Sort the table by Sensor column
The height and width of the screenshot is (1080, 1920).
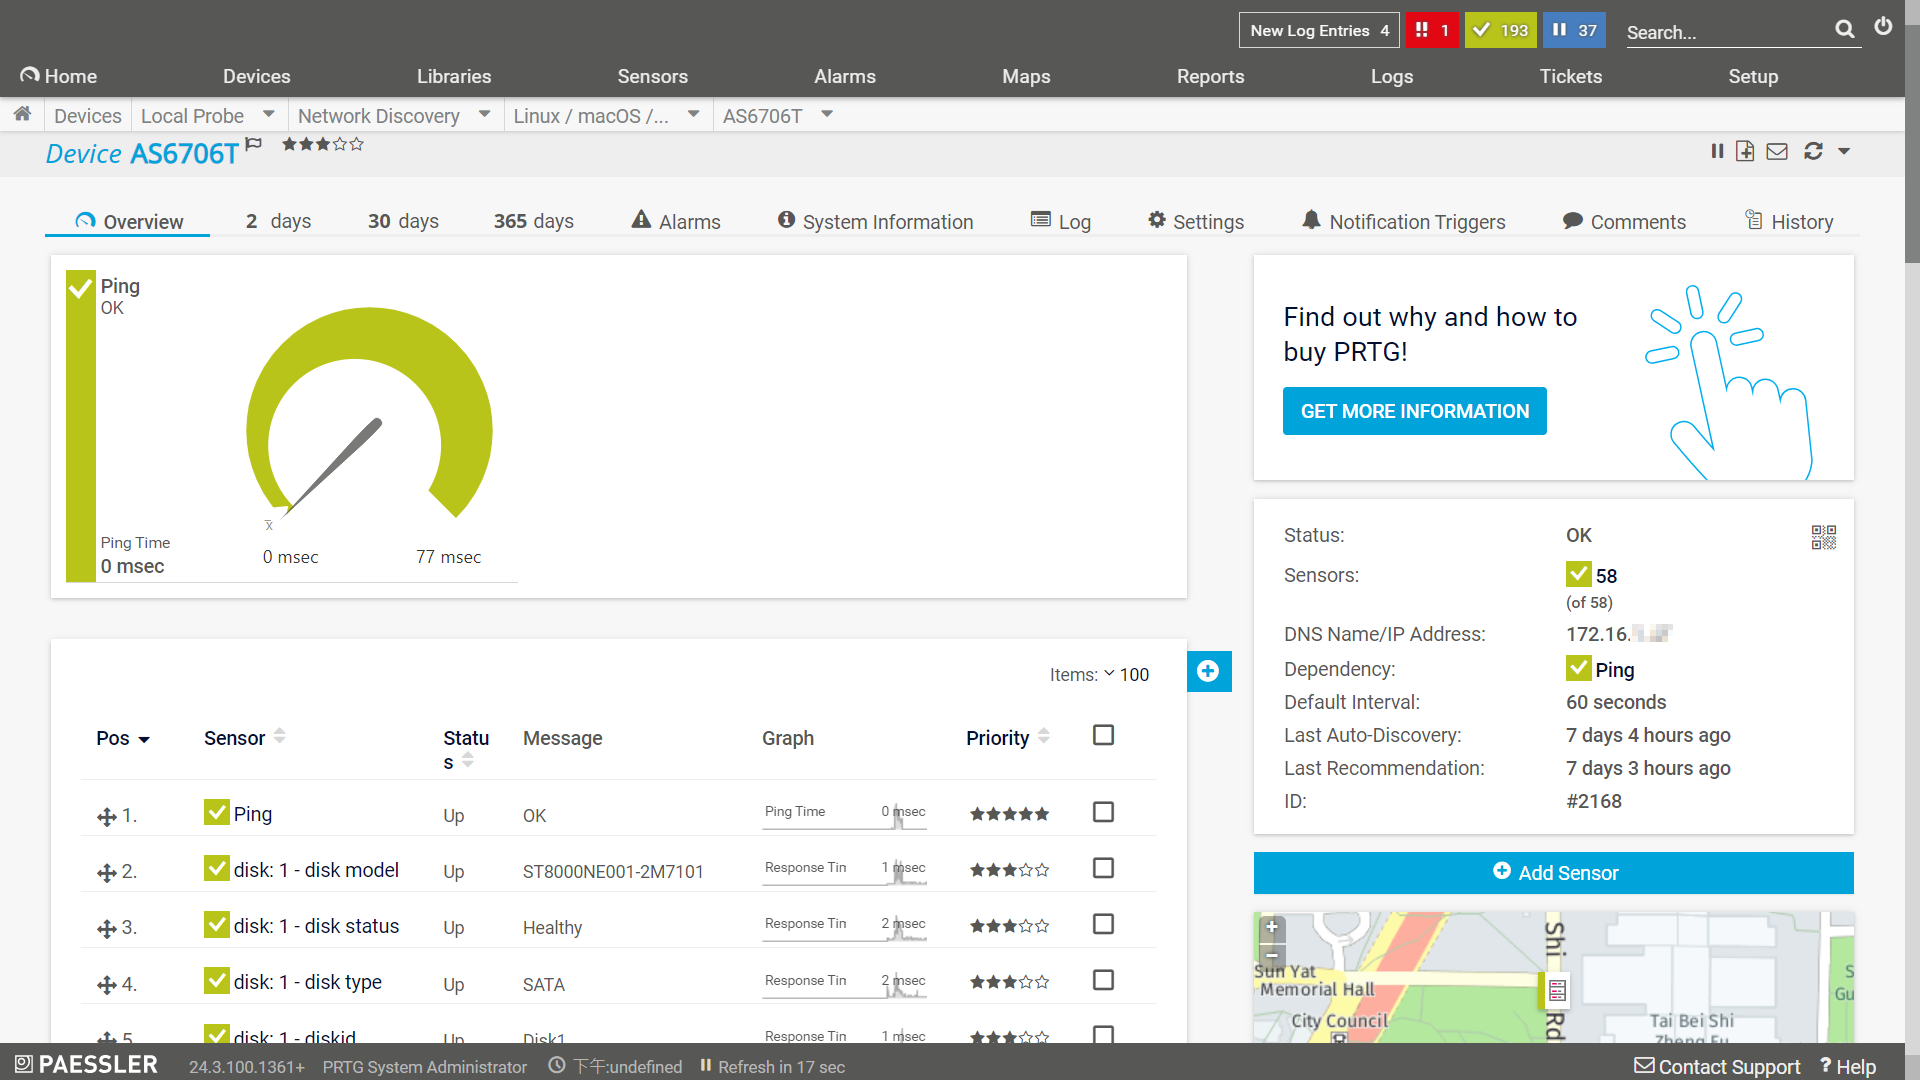(244, 738)
